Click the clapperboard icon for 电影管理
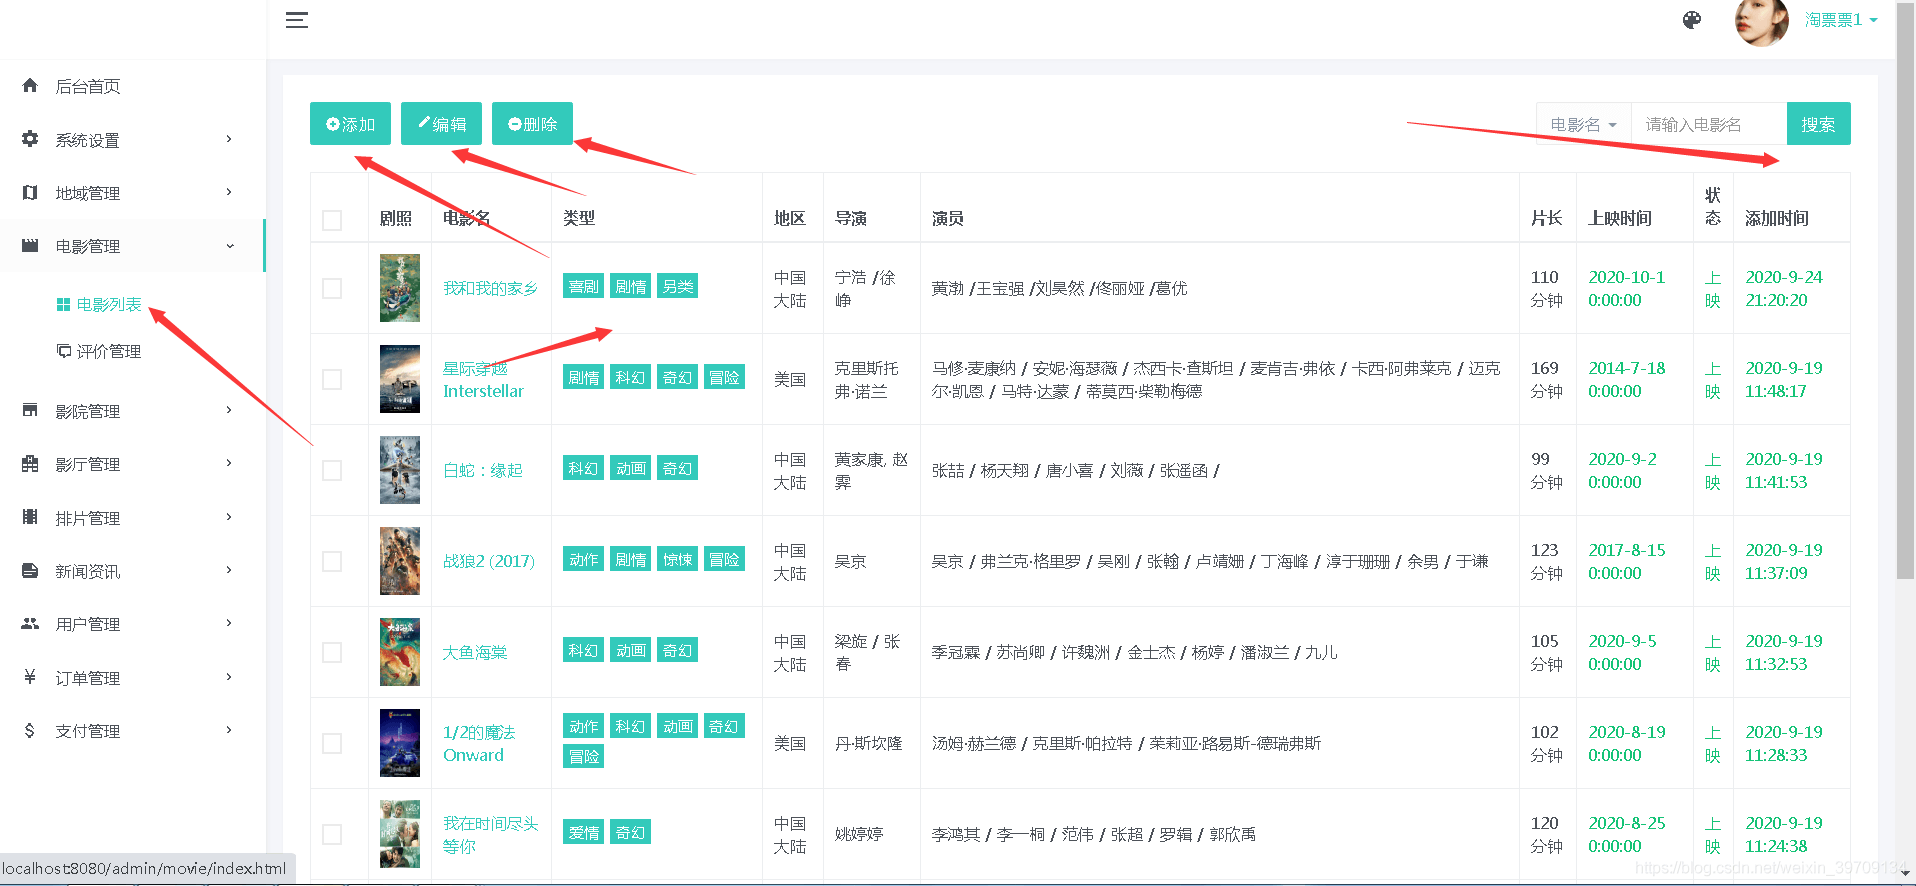 30,245
